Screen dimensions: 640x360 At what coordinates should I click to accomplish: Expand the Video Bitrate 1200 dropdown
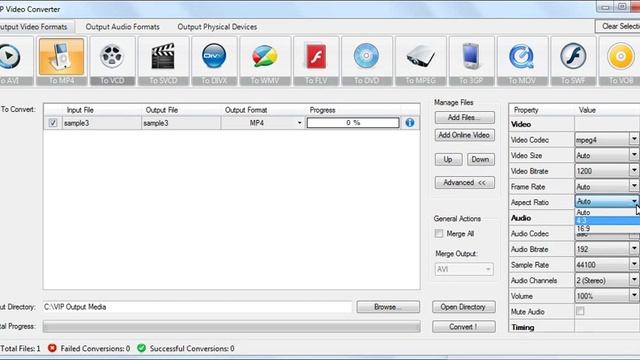pos(634,171)
